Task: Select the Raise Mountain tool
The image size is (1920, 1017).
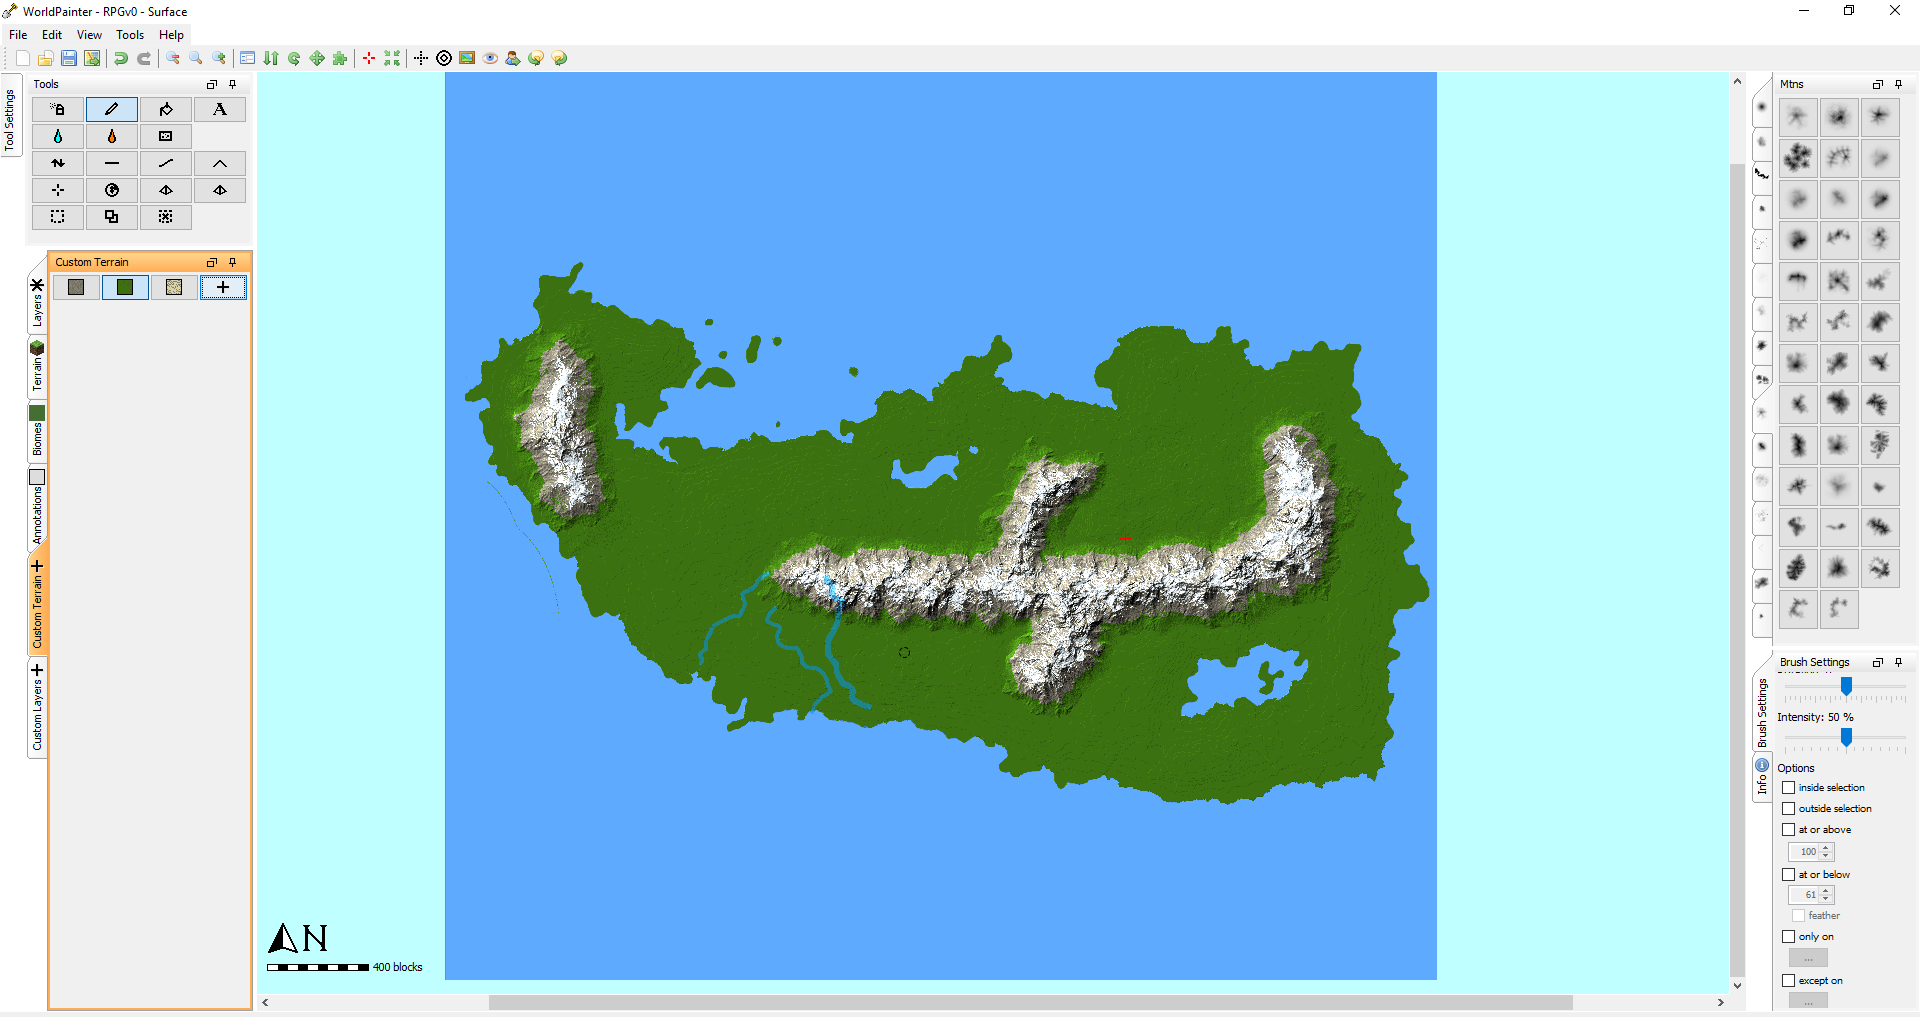Action: pyautogui.click(x=220, y=163)
